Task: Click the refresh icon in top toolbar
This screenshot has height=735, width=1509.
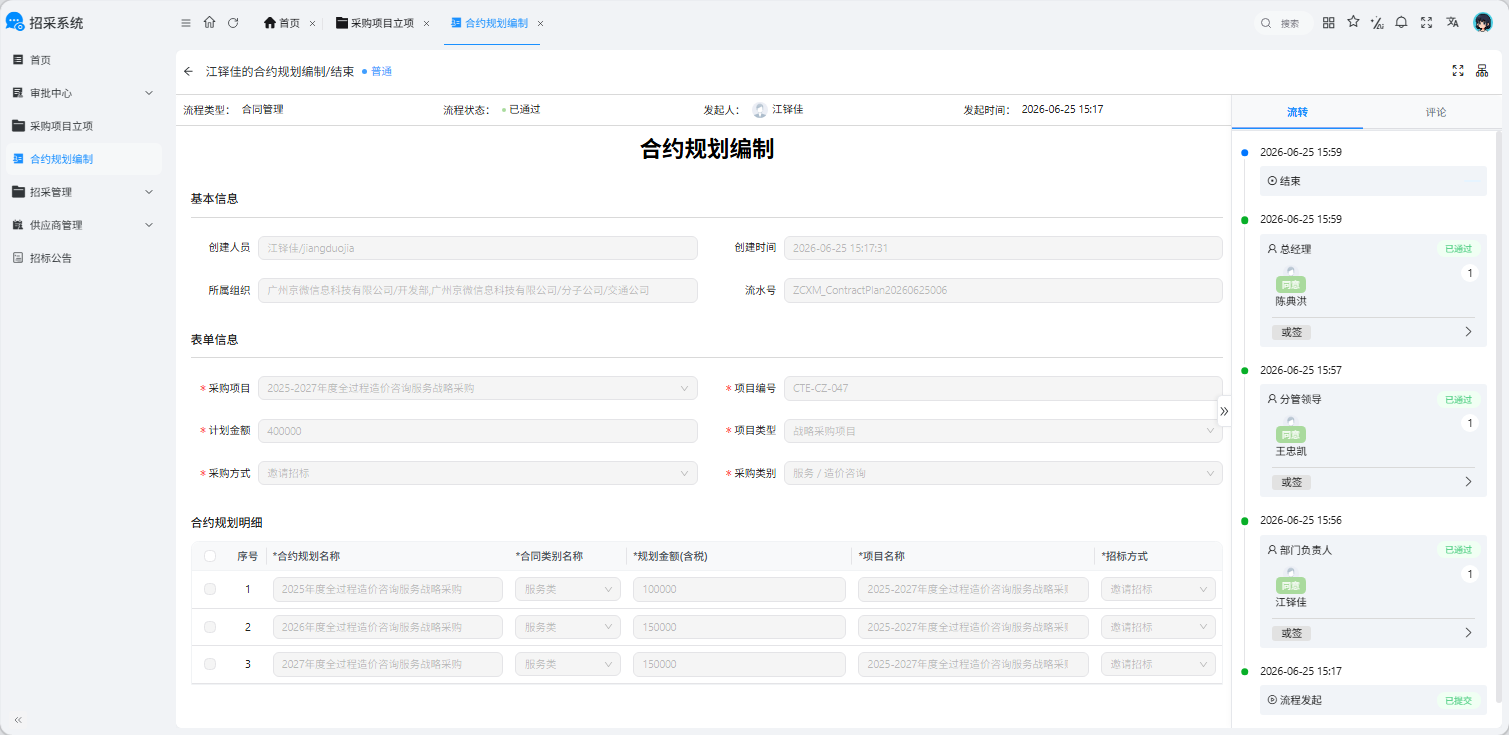Action: [233, 22]
